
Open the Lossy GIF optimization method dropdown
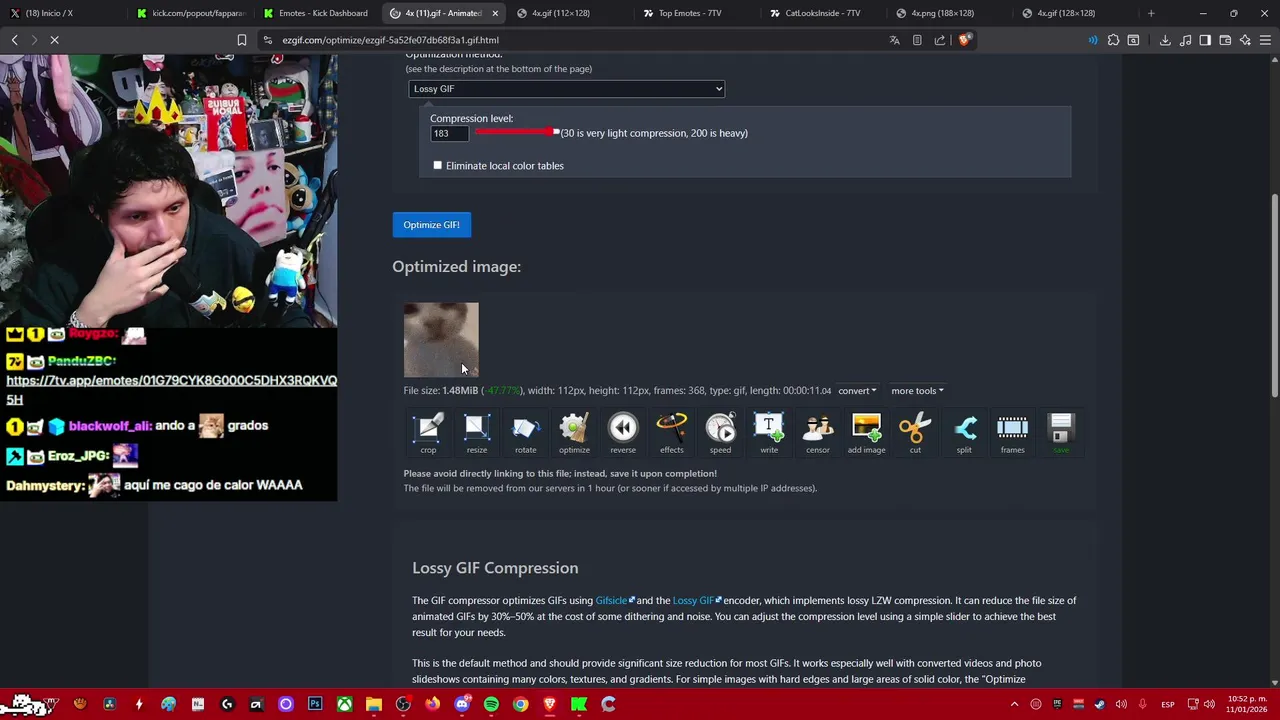tap(566, 89)
